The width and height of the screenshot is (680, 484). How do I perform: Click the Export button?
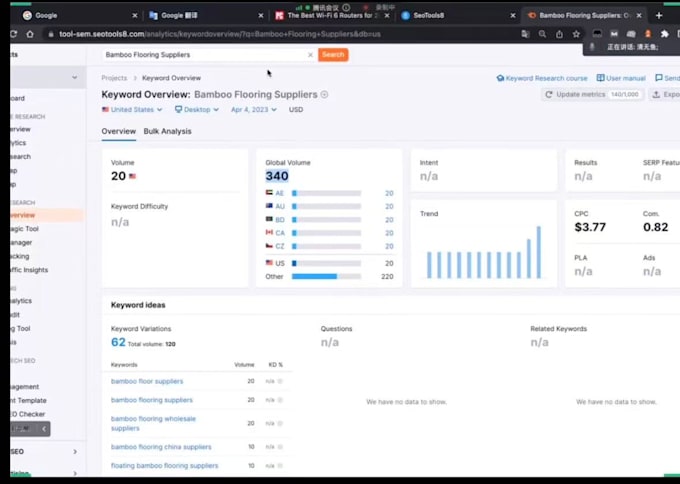coord(665,94)
